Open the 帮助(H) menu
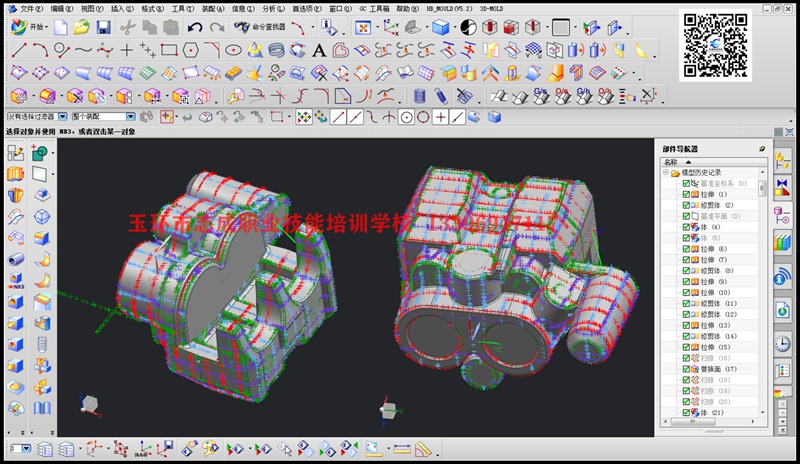 [407, 9]
